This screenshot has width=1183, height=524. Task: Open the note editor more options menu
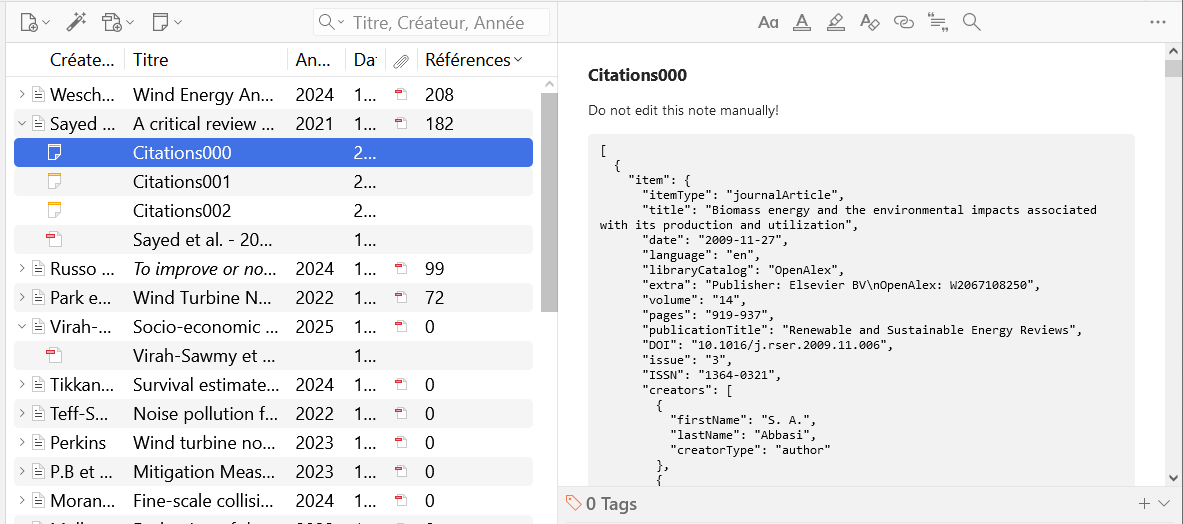(x=1158, y=22)
